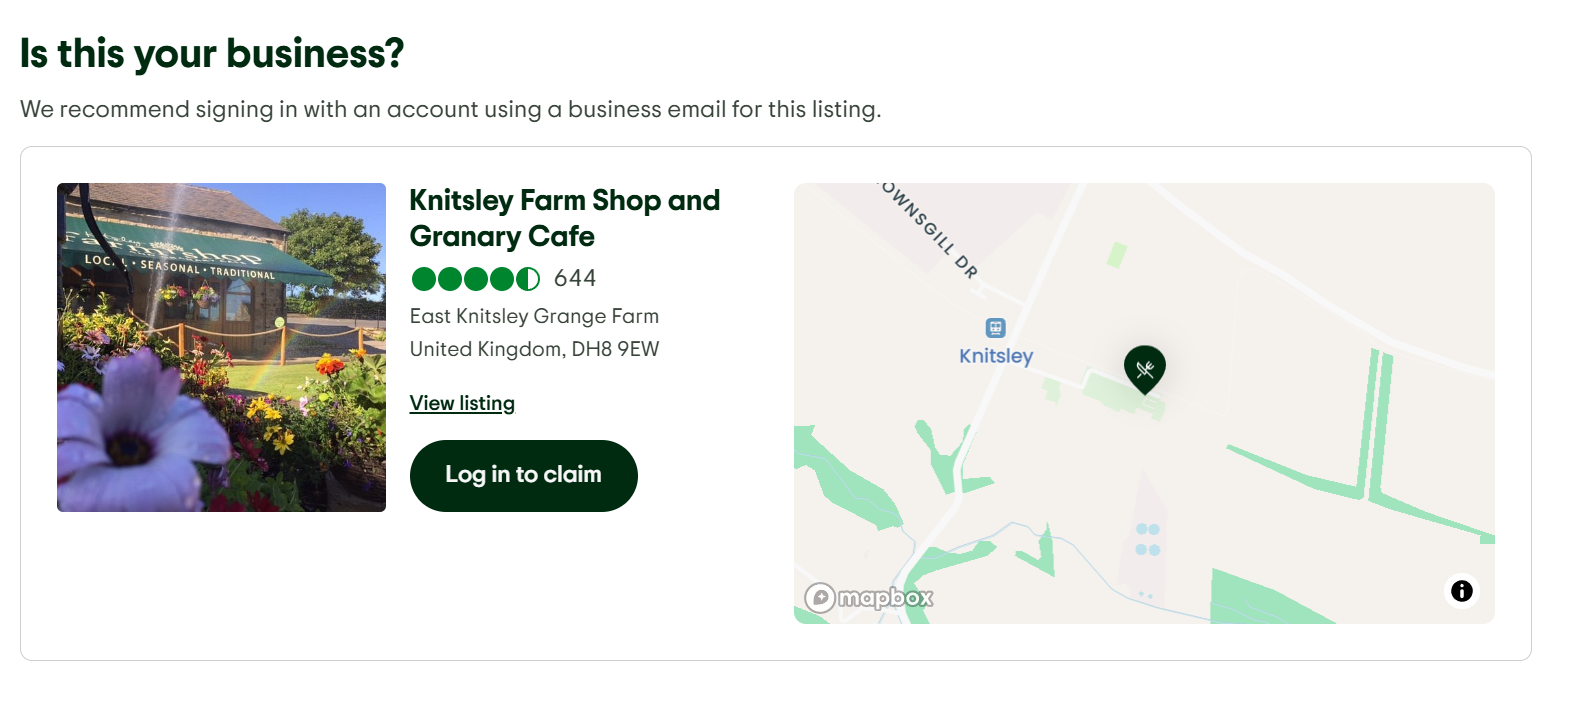The width and height of the screenshot is (1569, 706).
Task: Click the third green rating bubble
Action: pyautogui.click(x=474, y=278)
